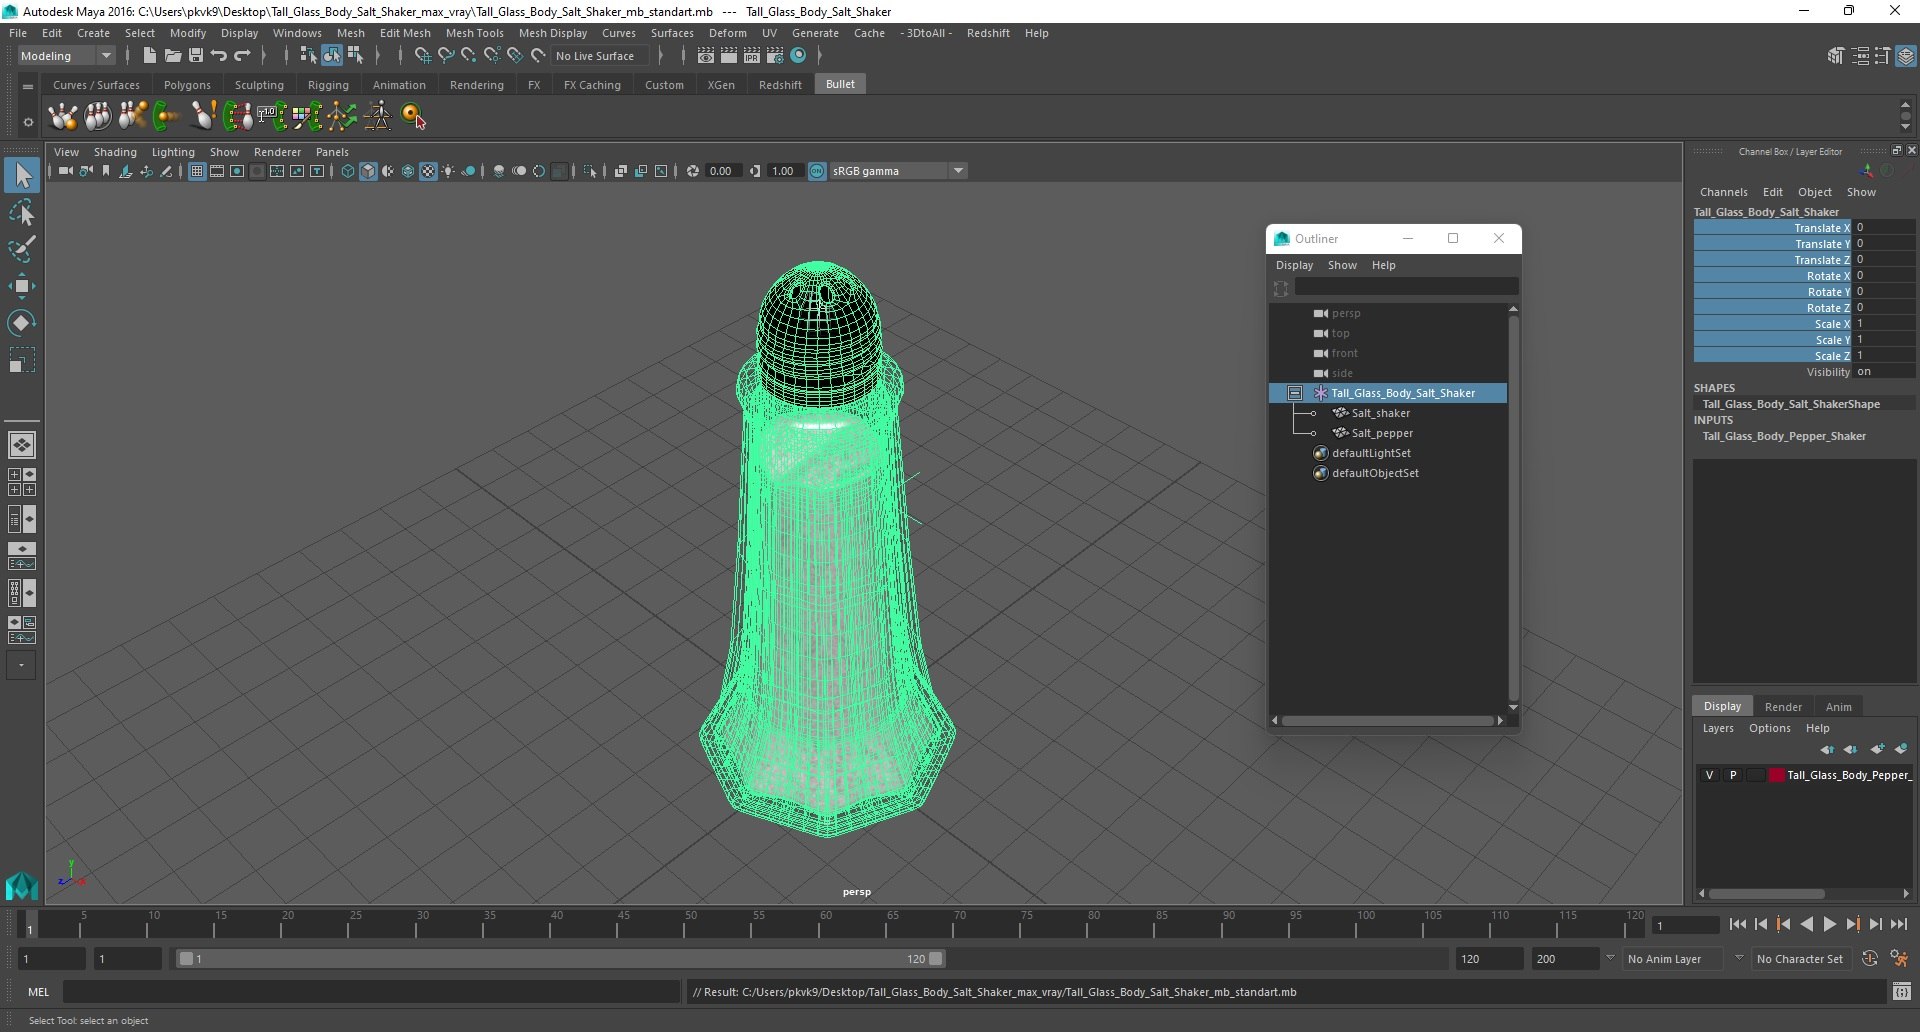Open the Anim layer tab
Viewport: 1920px width, 1032px height.
(x=1838, y=706)
